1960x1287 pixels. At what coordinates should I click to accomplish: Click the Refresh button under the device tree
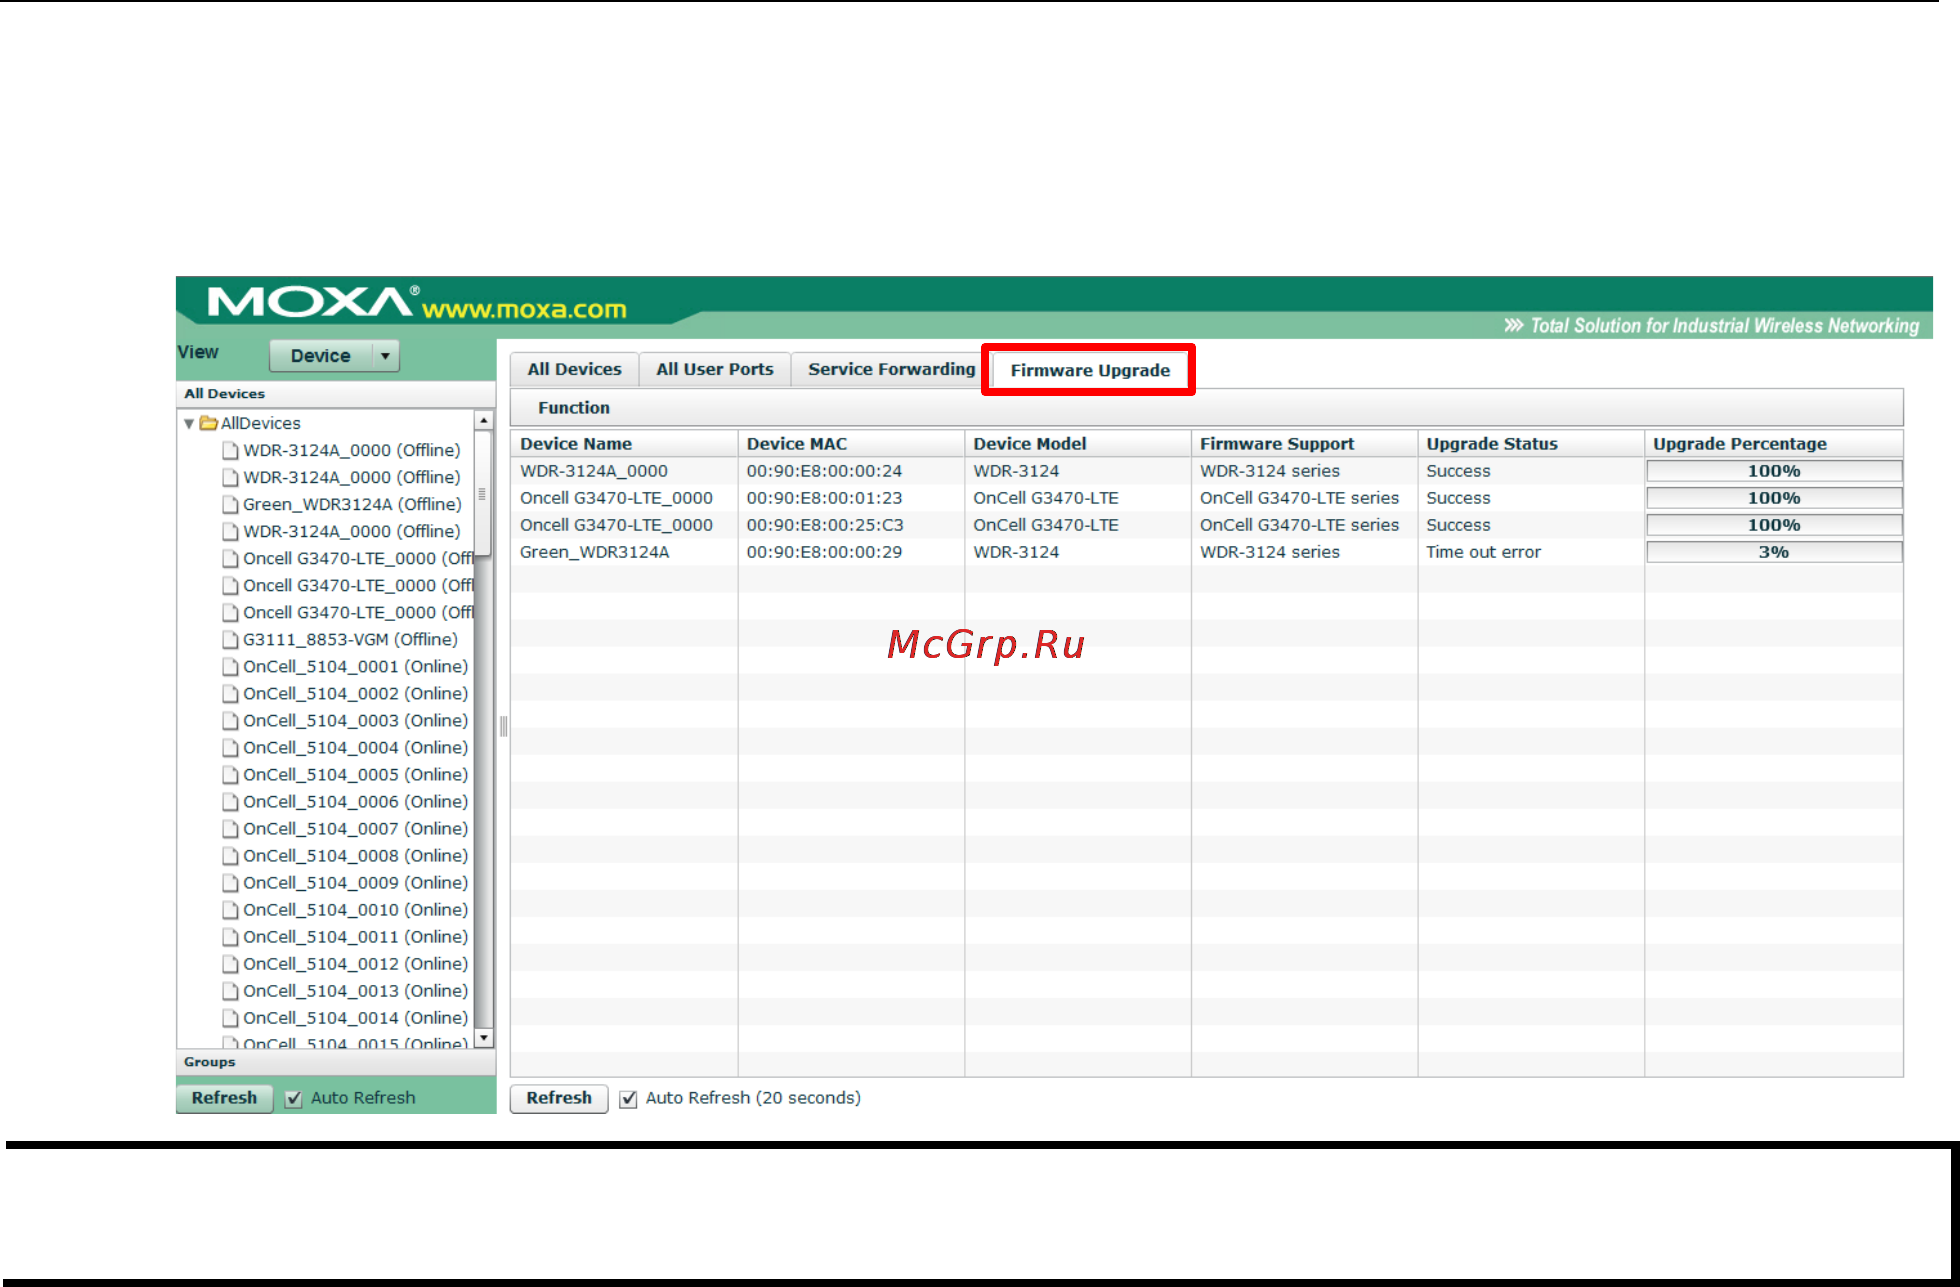click(224, 1098)
